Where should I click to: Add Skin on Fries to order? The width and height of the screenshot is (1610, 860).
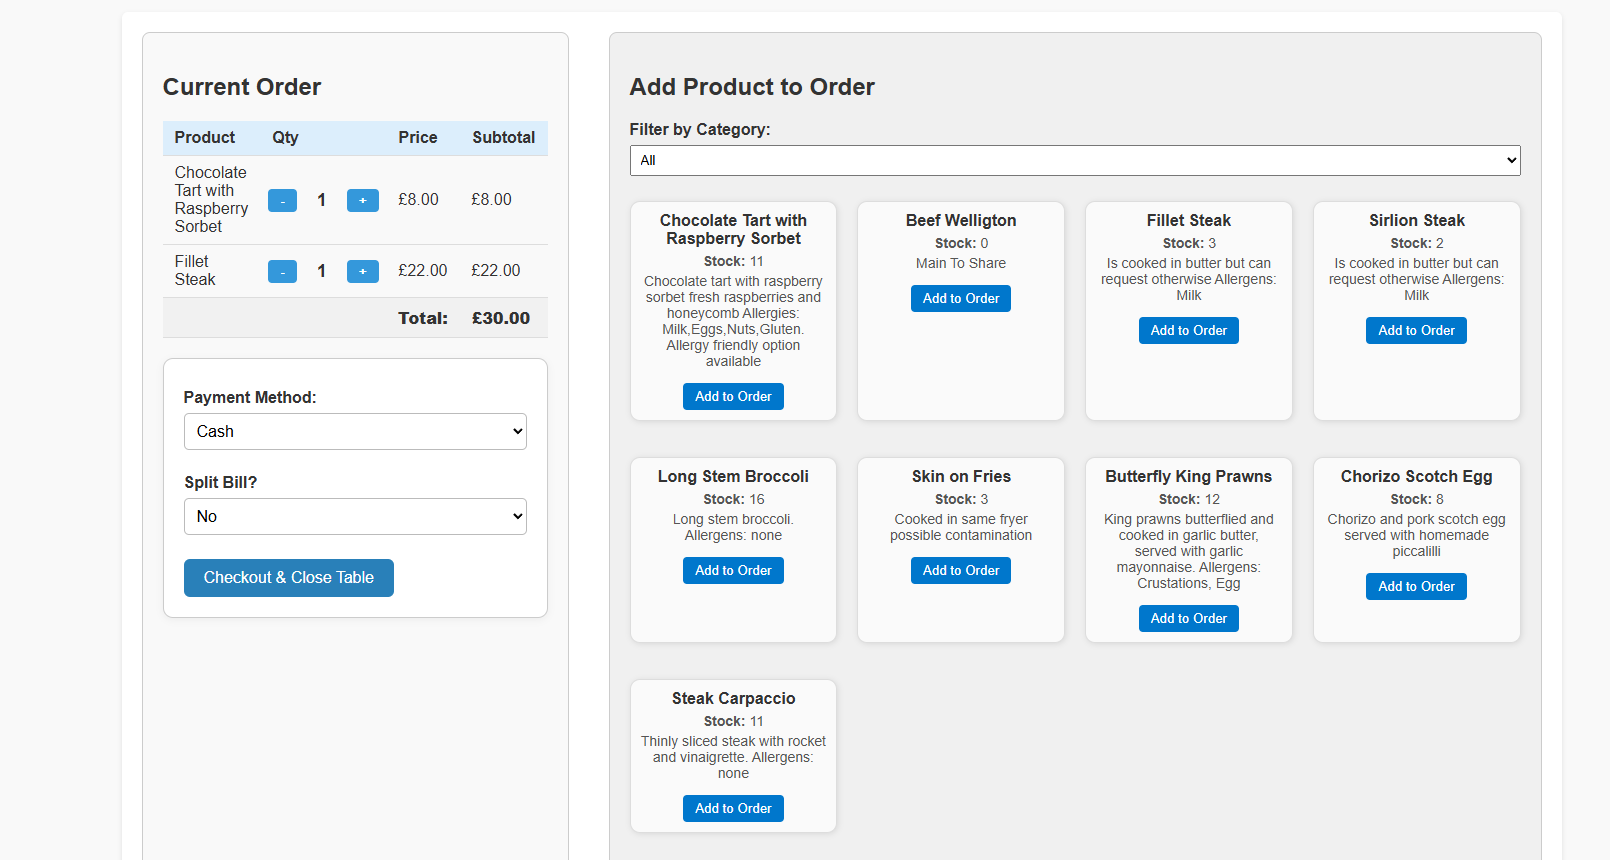coord(960,571)
